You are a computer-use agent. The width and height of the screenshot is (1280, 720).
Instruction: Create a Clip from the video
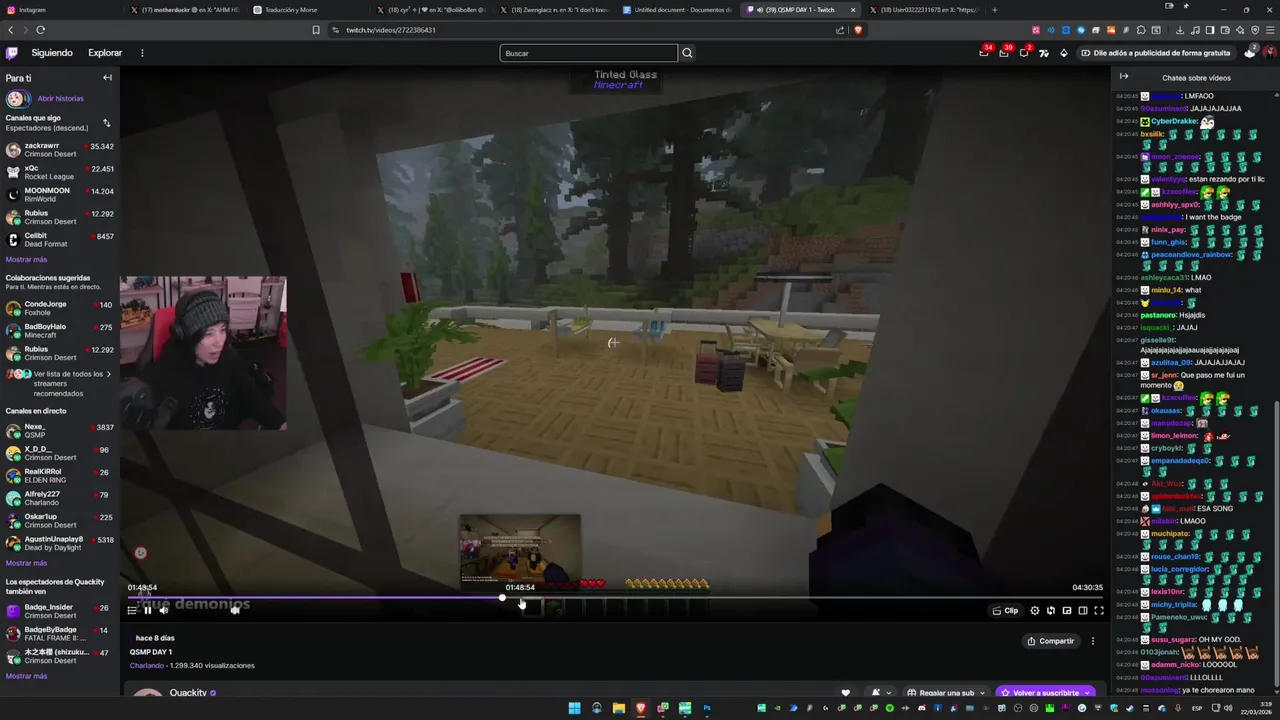pyautogui.click(x=1005, y=611)
